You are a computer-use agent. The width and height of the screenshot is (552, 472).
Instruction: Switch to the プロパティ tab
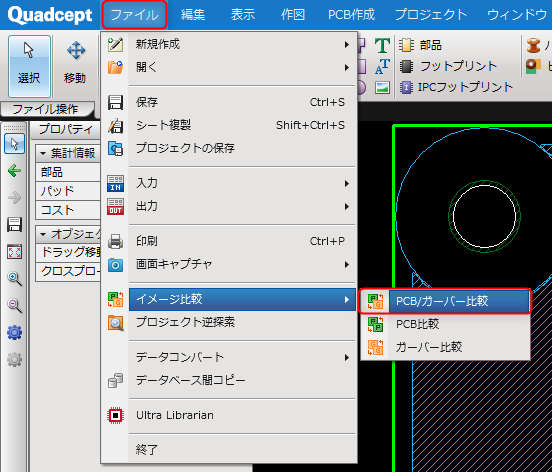[x=65, y=130]
